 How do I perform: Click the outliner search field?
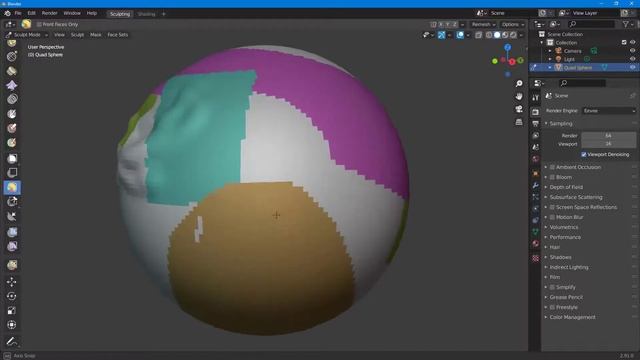coord(591,24)
